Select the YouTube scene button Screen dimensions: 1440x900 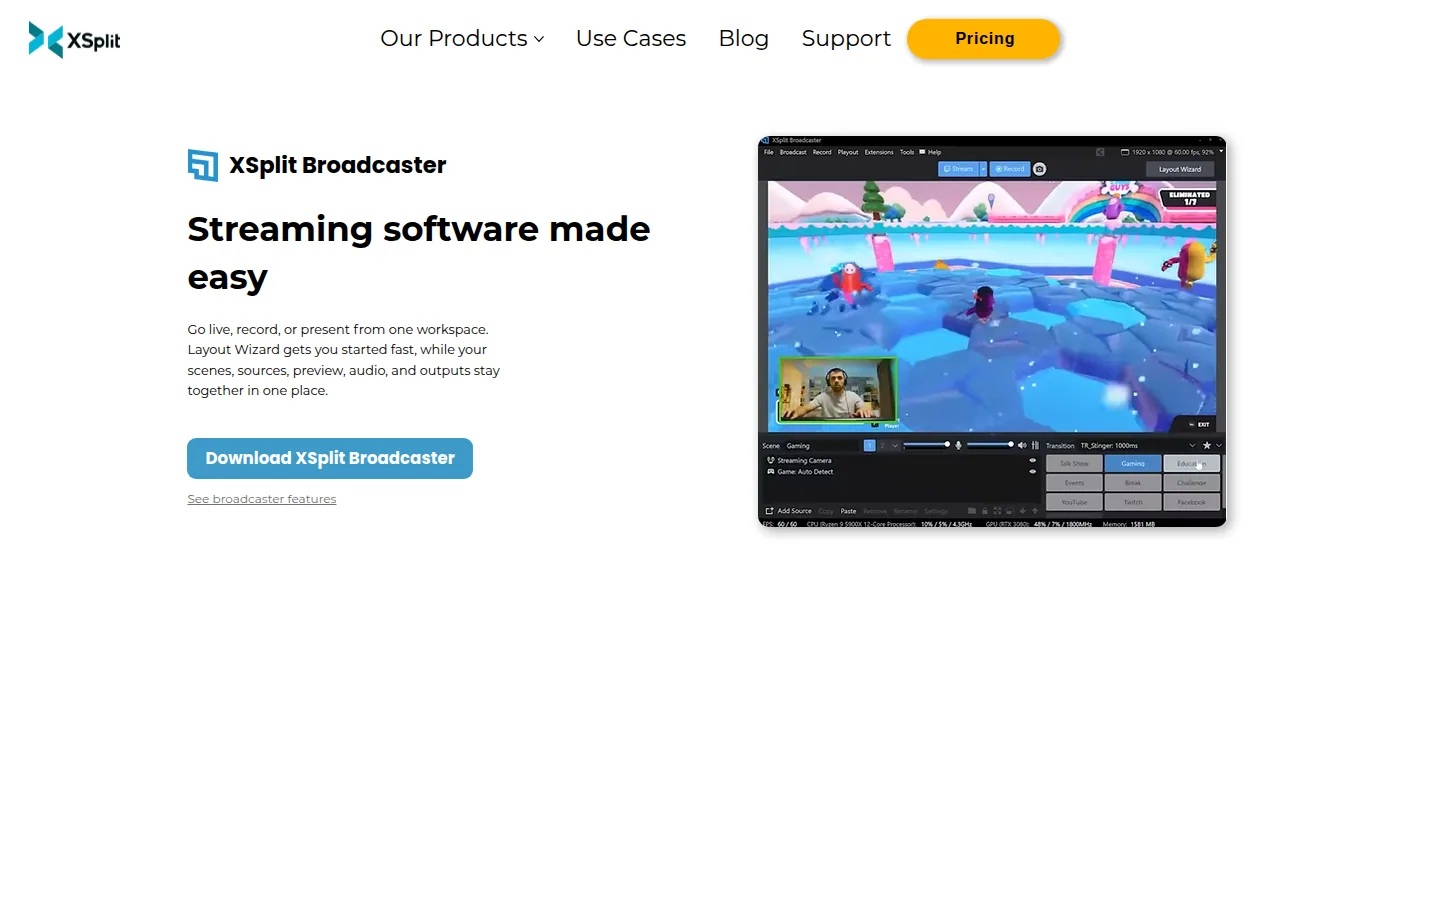[1074, 502]
